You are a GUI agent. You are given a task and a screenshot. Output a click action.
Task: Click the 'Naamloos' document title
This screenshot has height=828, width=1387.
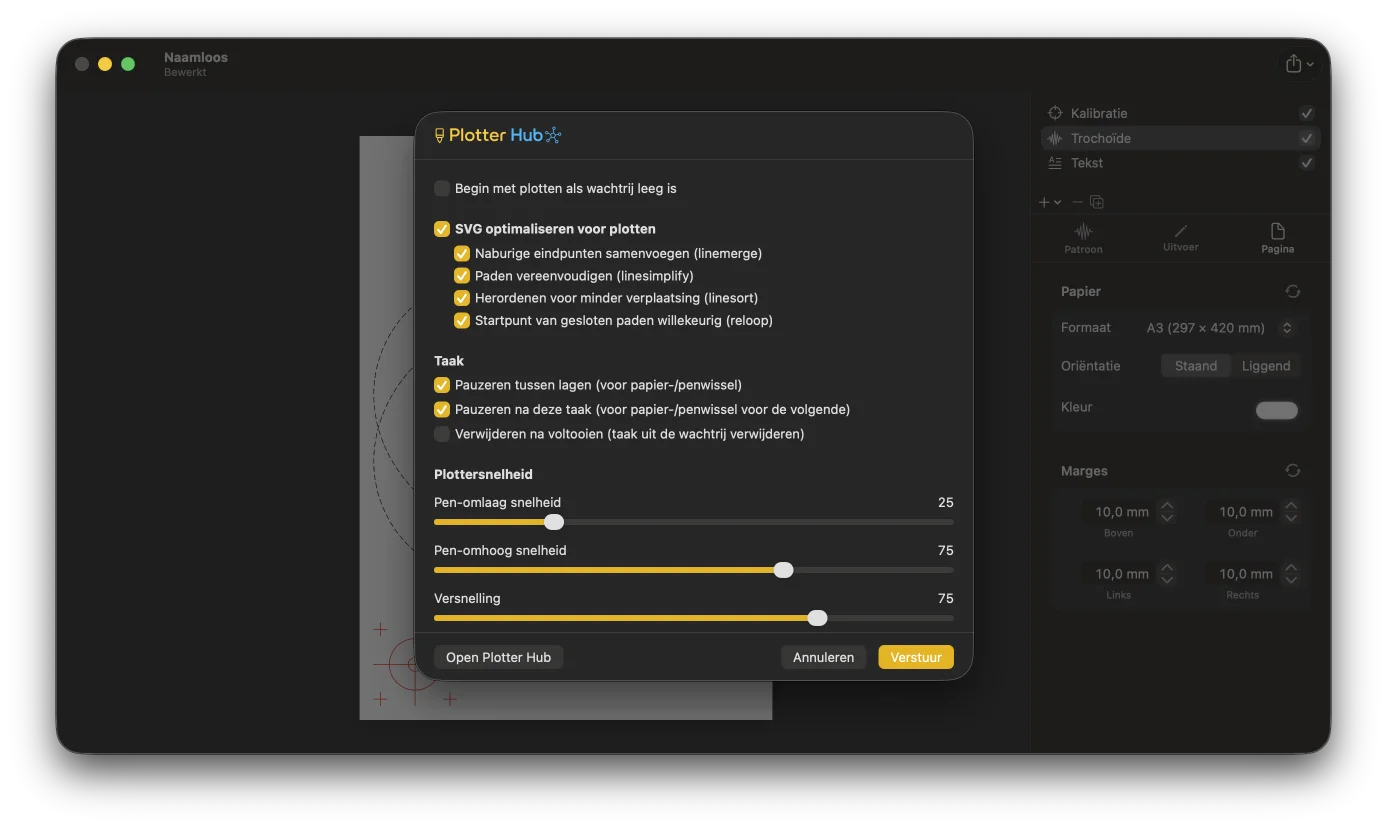(196, 57)
